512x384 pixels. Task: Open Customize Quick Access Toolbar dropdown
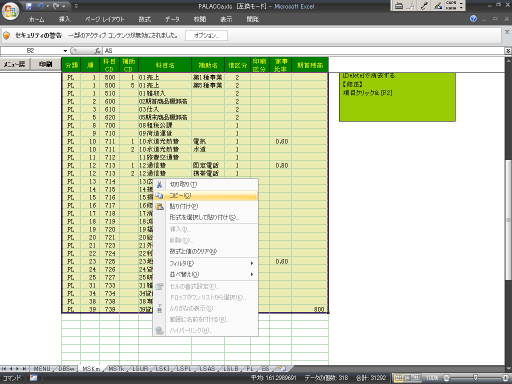coord(76,6)
